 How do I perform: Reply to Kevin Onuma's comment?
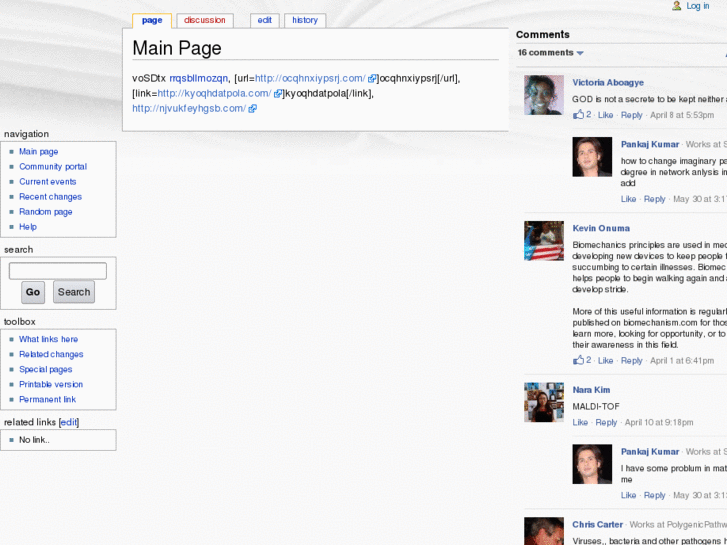click(x=631, y=360)
